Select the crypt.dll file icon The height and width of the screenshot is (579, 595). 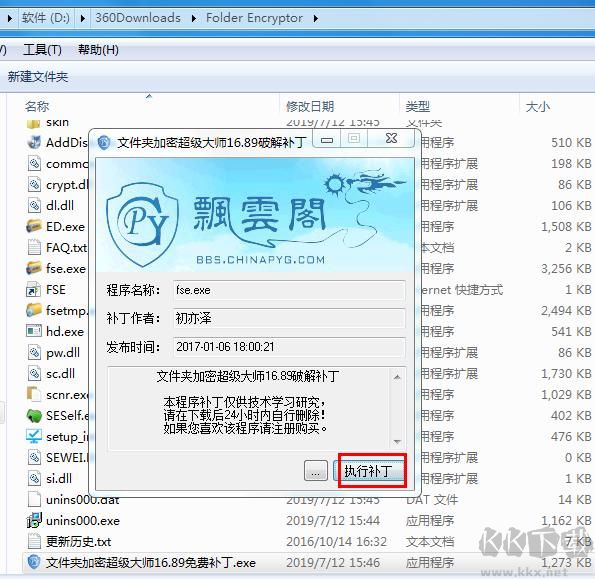pos(34,185)
